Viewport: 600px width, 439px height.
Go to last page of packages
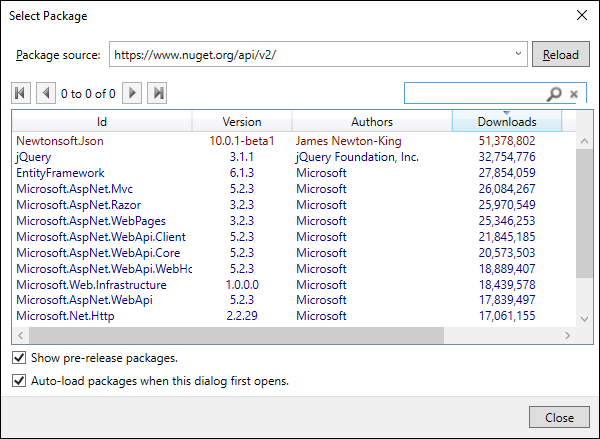point(157,94)
